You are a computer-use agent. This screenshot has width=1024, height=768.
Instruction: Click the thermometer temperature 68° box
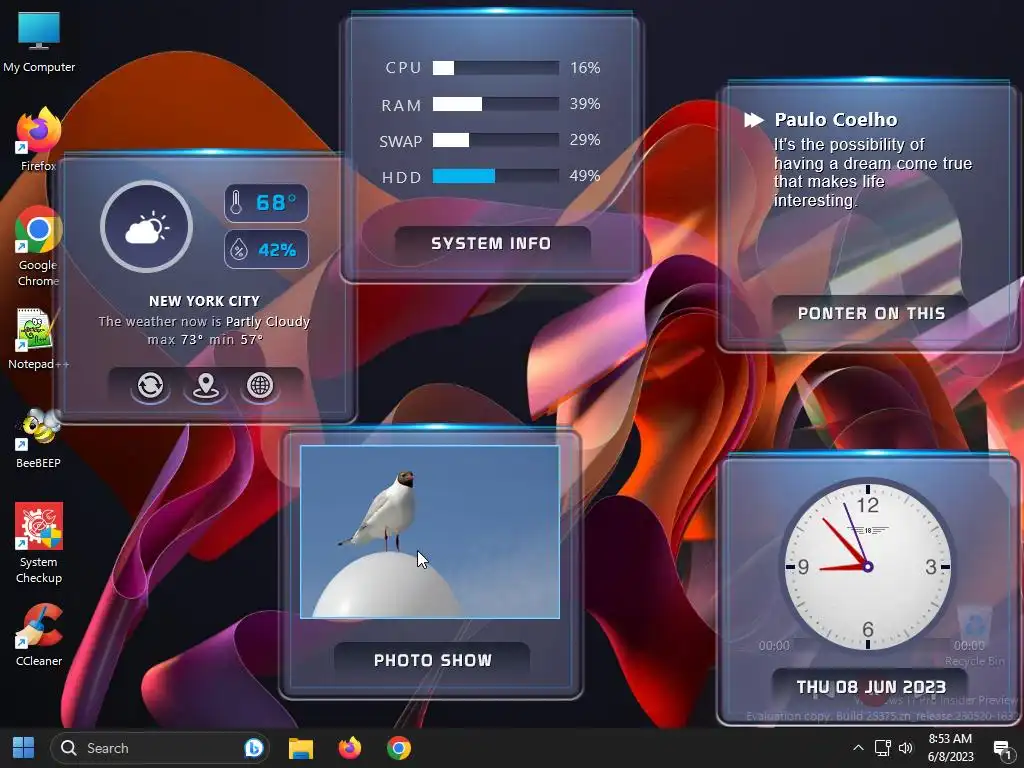click(266, 203)
